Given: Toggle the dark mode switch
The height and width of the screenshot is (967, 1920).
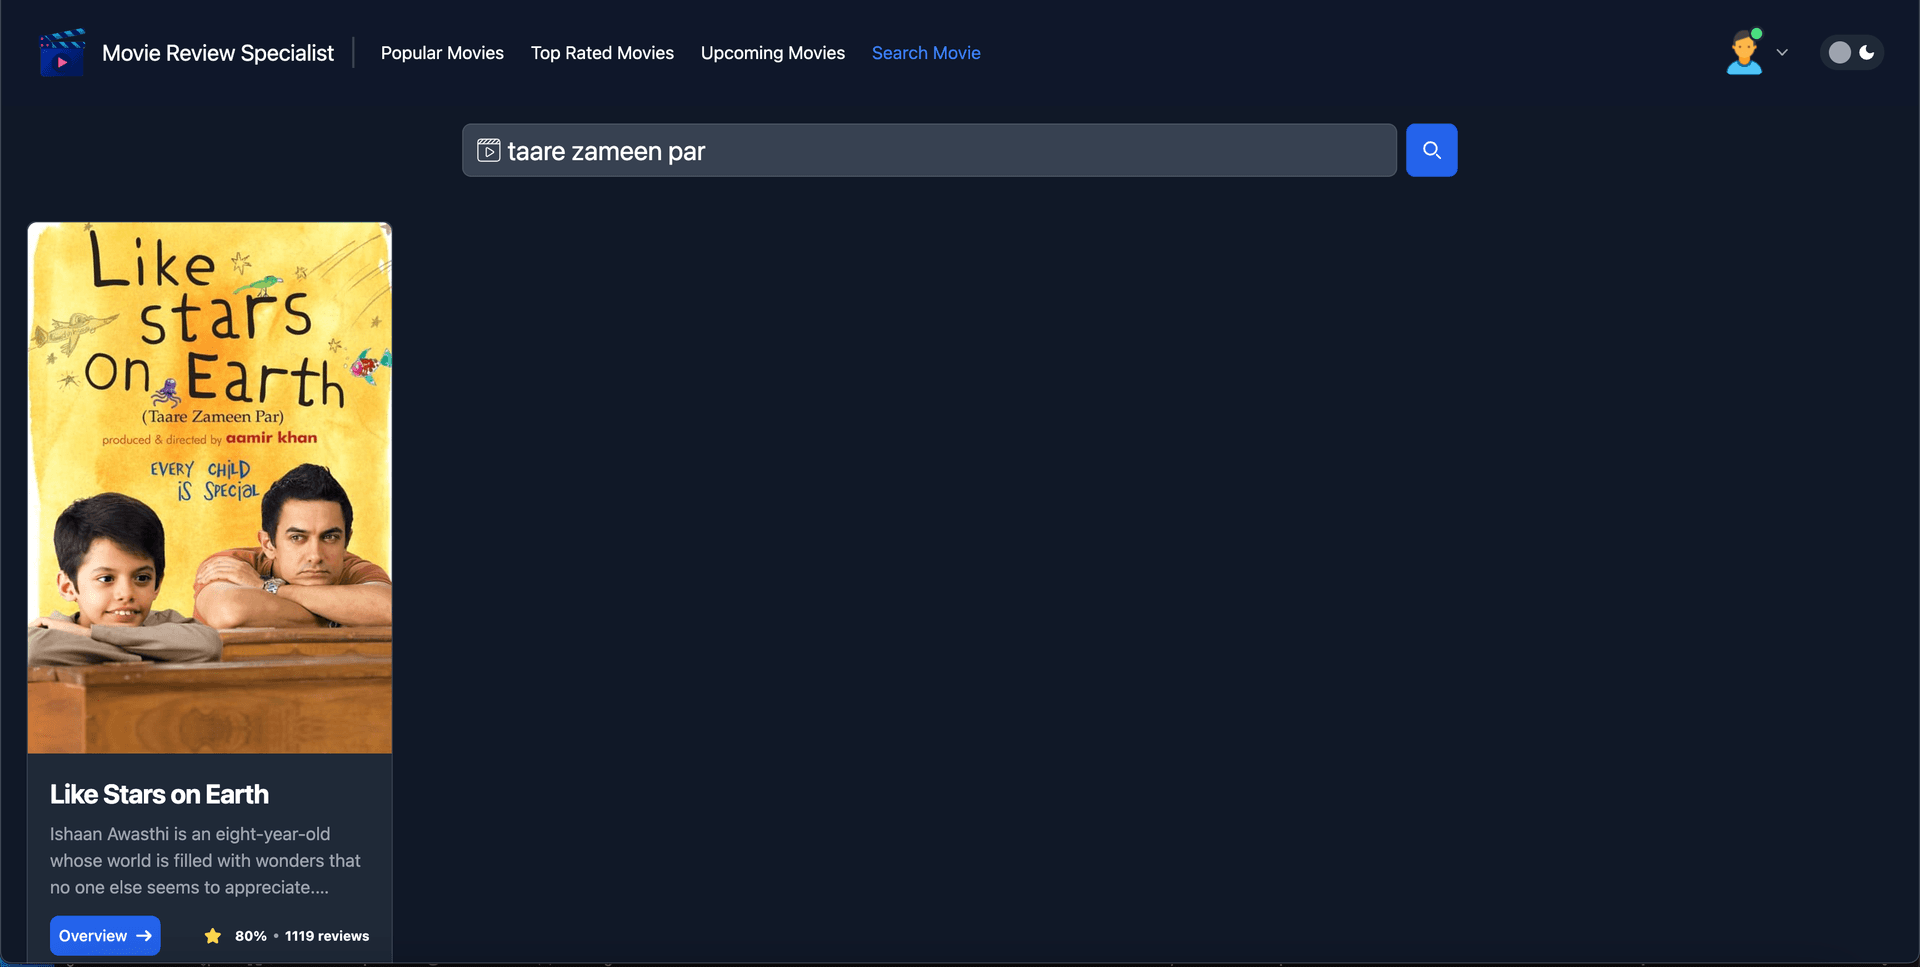Looking at the screenshot, I should click(1852, 52).
